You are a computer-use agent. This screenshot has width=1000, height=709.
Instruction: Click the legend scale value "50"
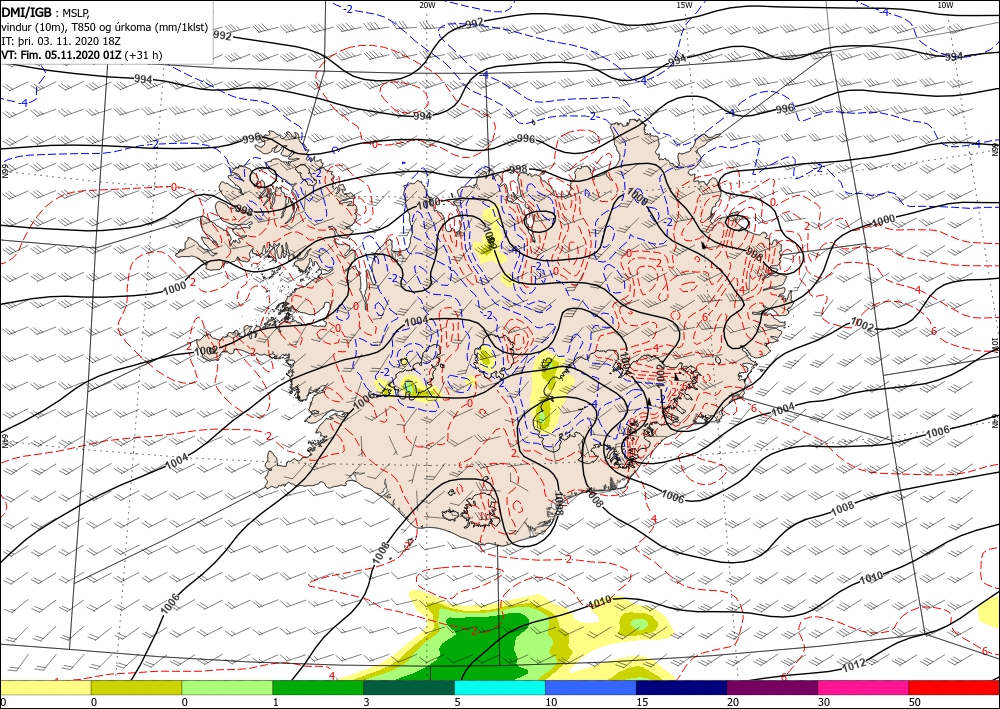tap(915, 702)
